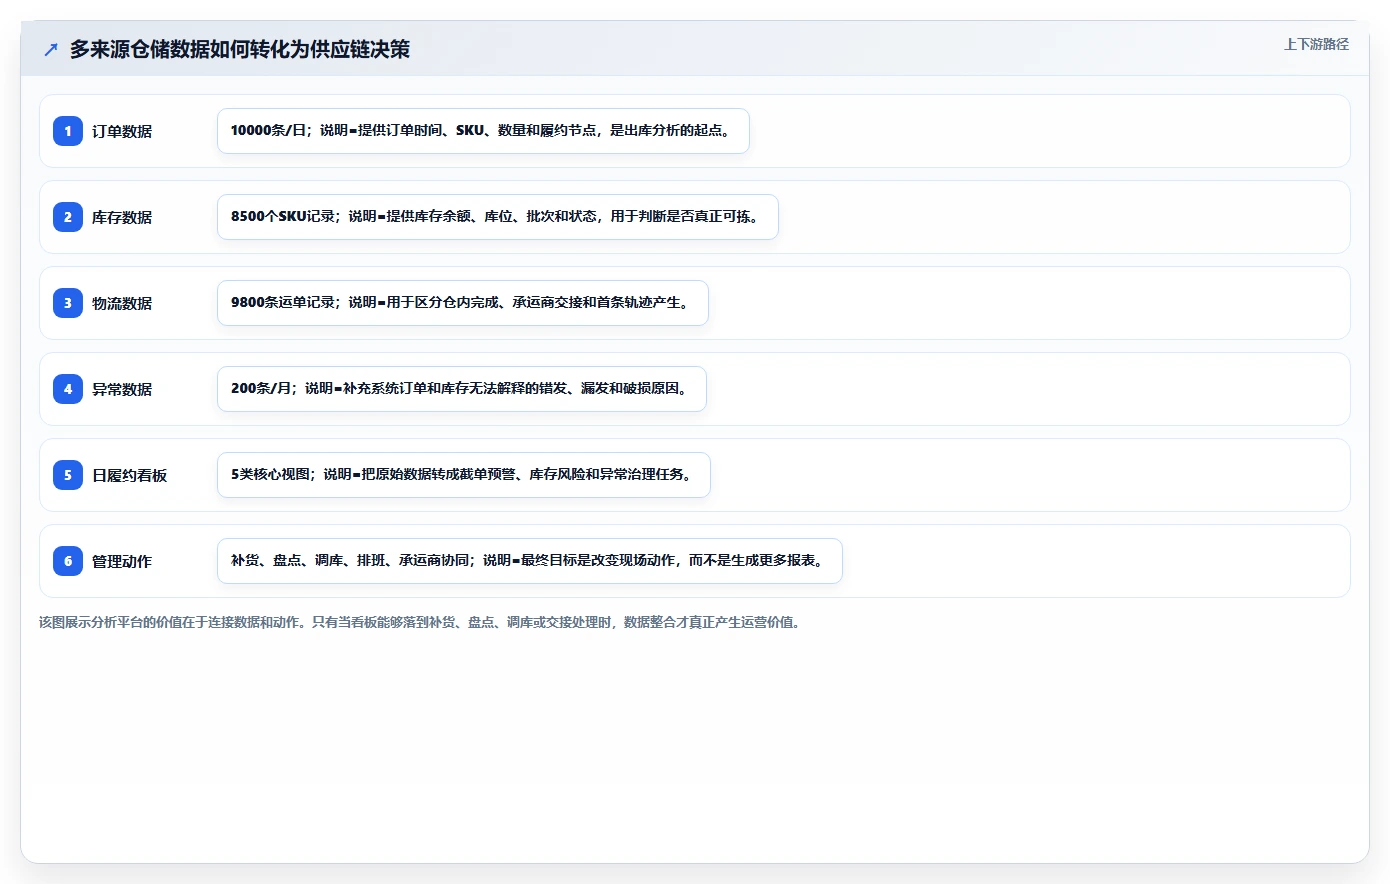Click the title 多来源仓储数据如何转化为供应链决策

click(239, 49)
